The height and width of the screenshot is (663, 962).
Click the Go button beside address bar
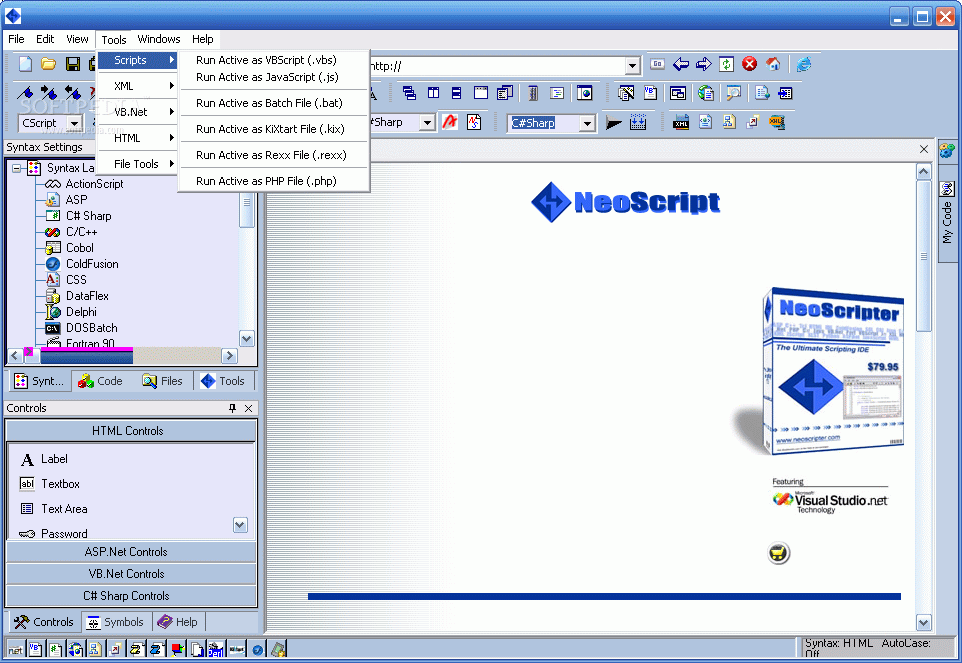657,64
